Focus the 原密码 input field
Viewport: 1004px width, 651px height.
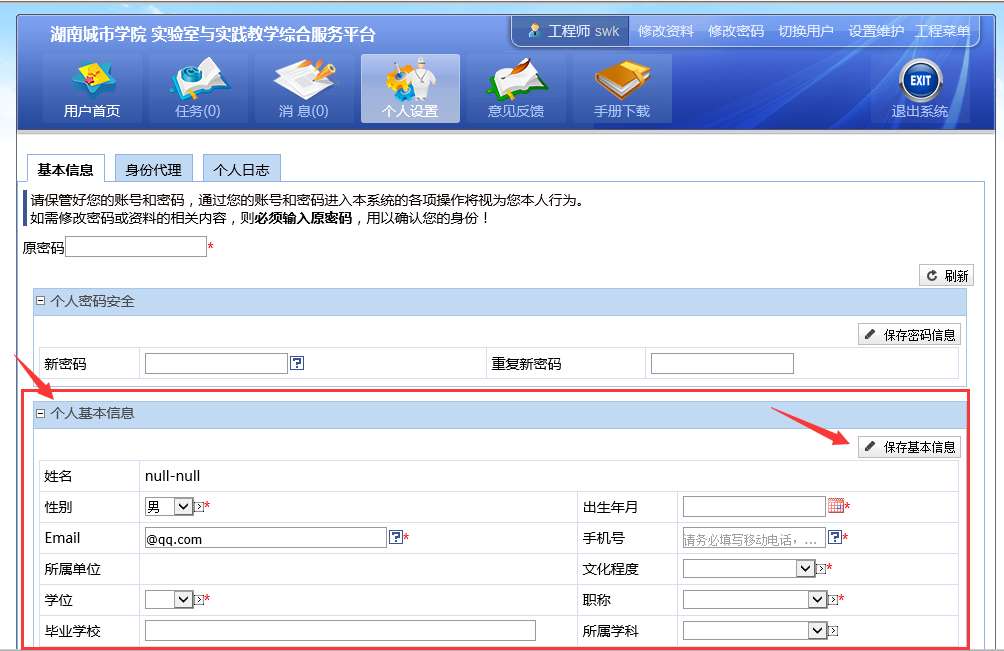(135, 247)
